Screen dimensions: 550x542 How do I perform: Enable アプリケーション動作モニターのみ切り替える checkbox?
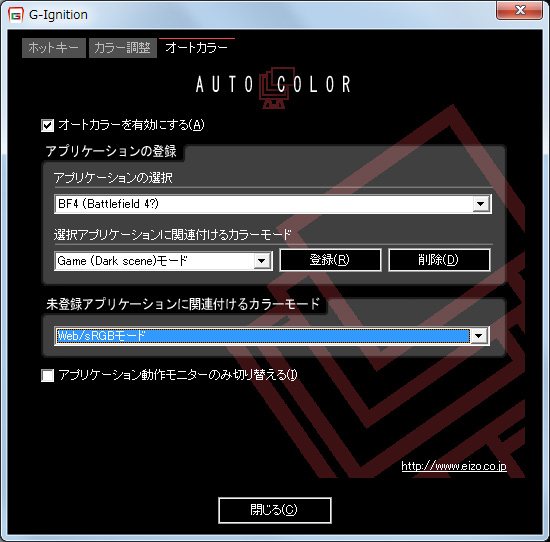[47, 375]
